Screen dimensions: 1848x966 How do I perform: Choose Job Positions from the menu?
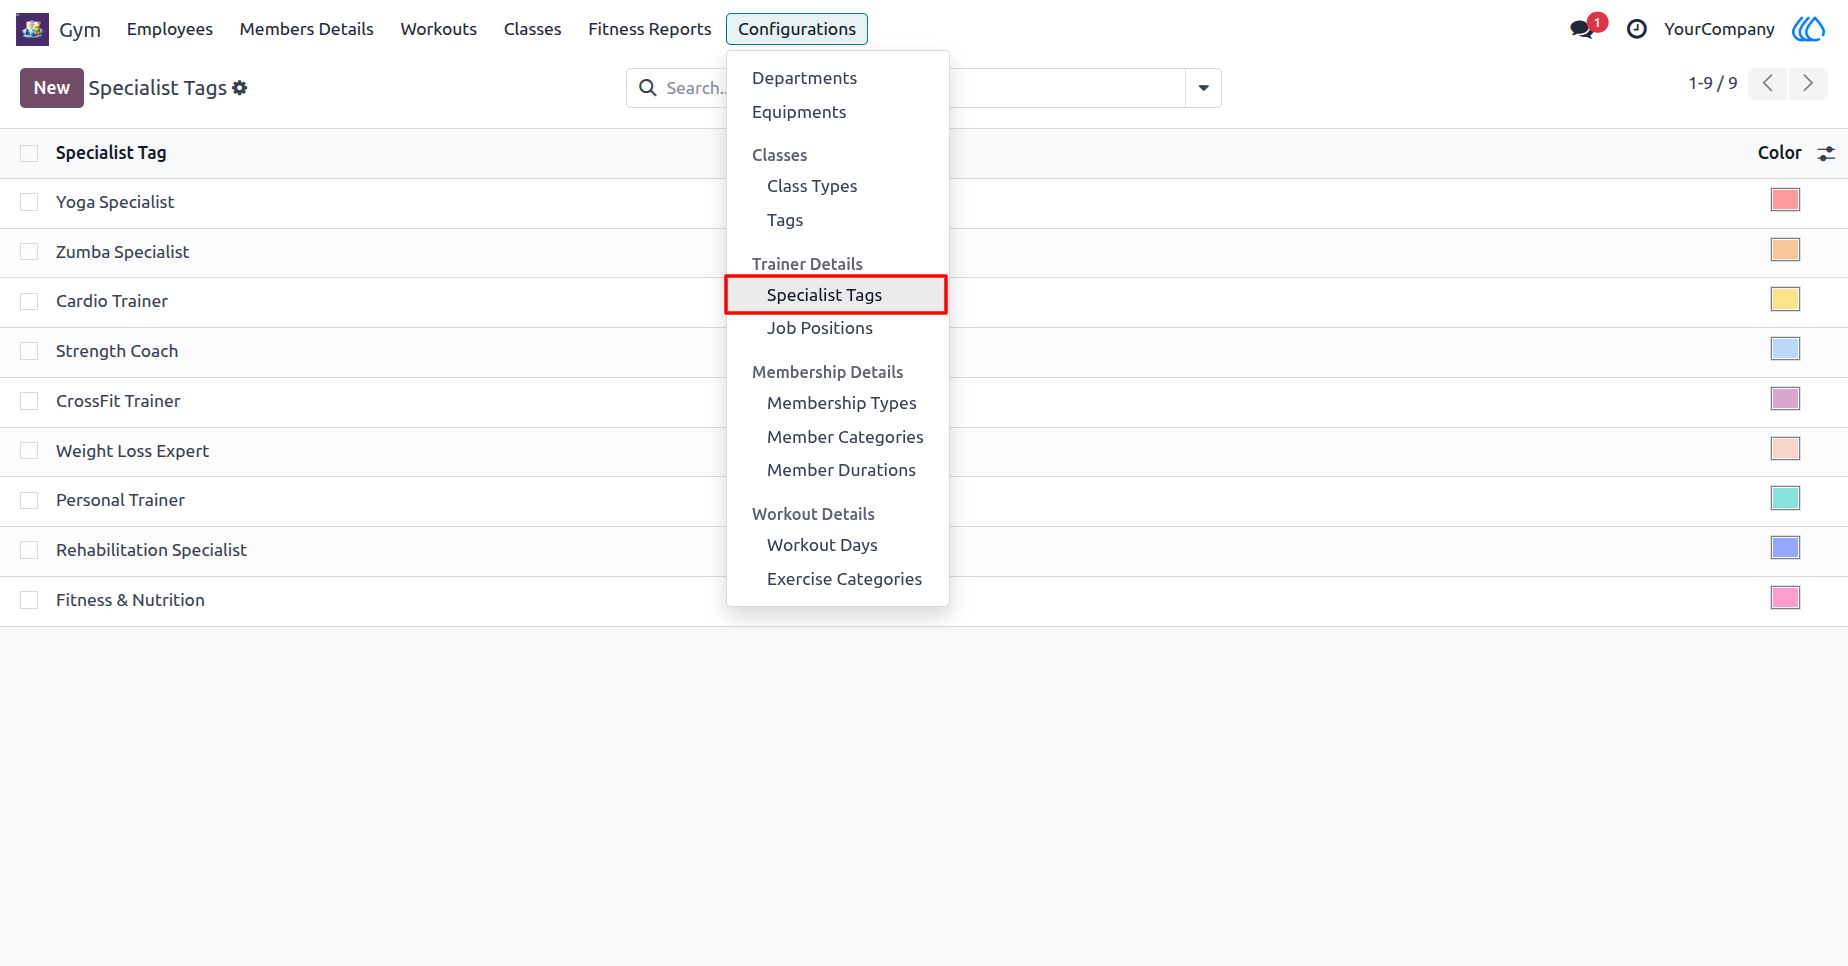pyautogui.click(x=819, y=328)
